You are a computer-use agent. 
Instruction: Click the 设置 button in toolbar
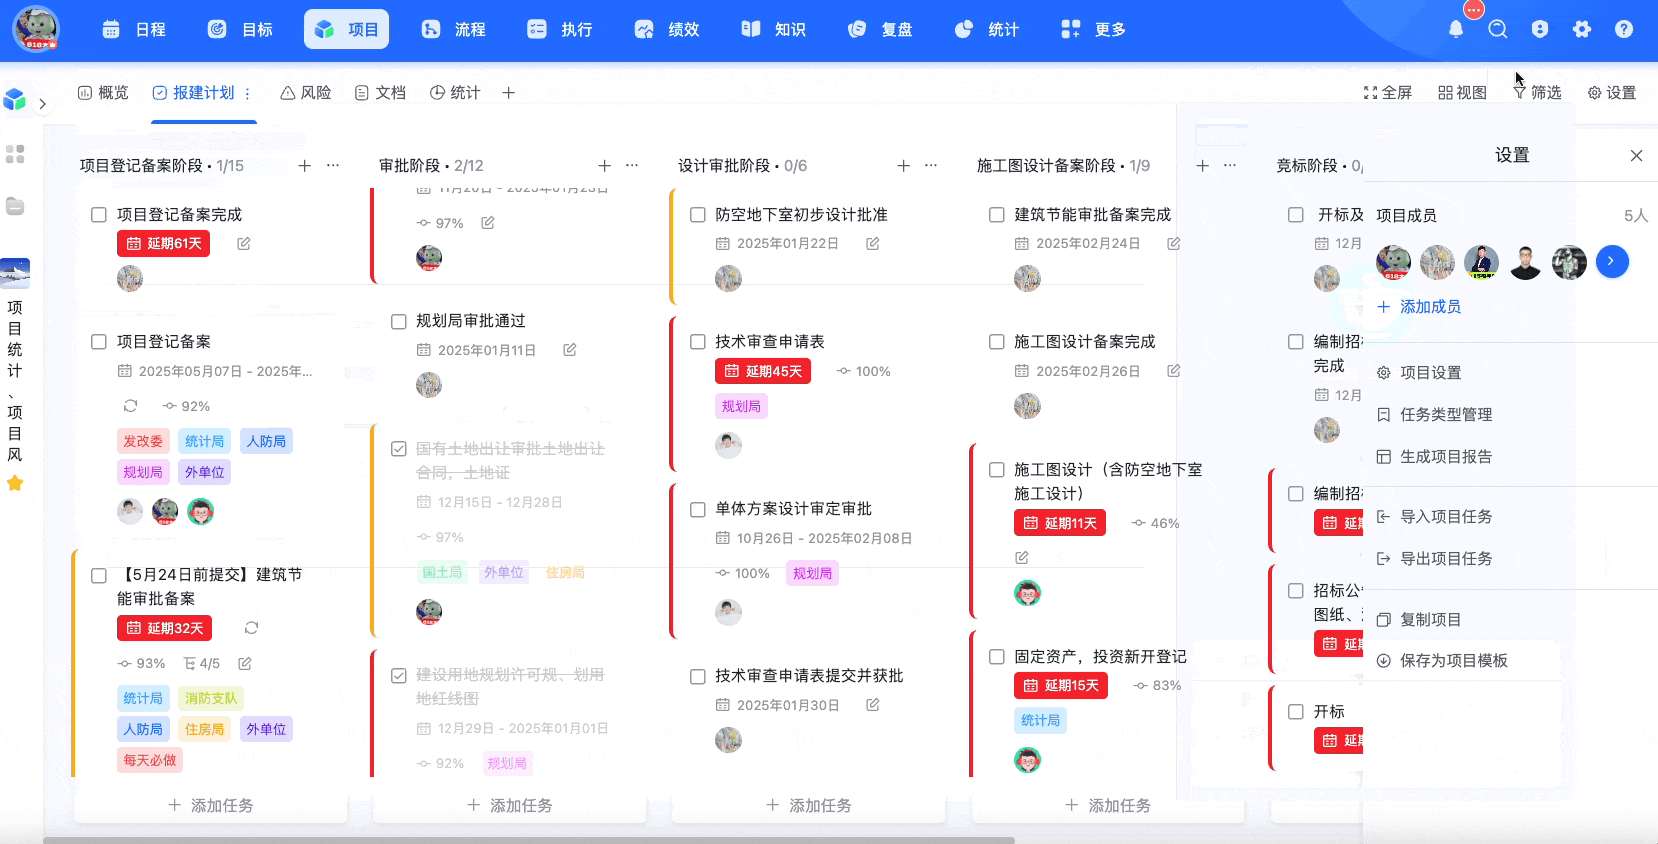point(1612,93)
